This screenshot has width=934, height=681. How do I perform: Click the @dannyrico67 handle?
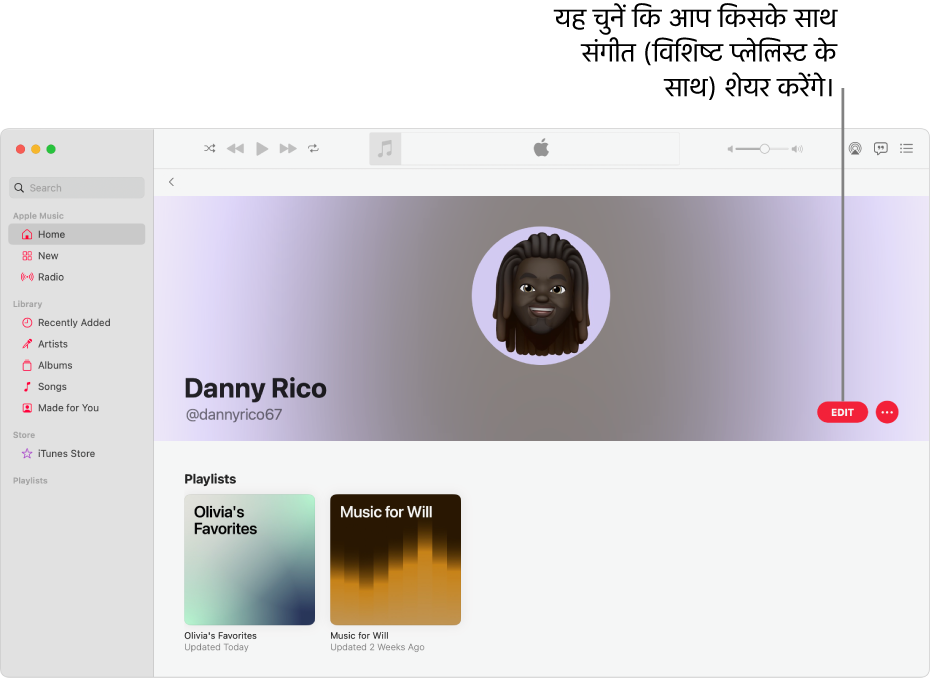(x=234, y=415)
